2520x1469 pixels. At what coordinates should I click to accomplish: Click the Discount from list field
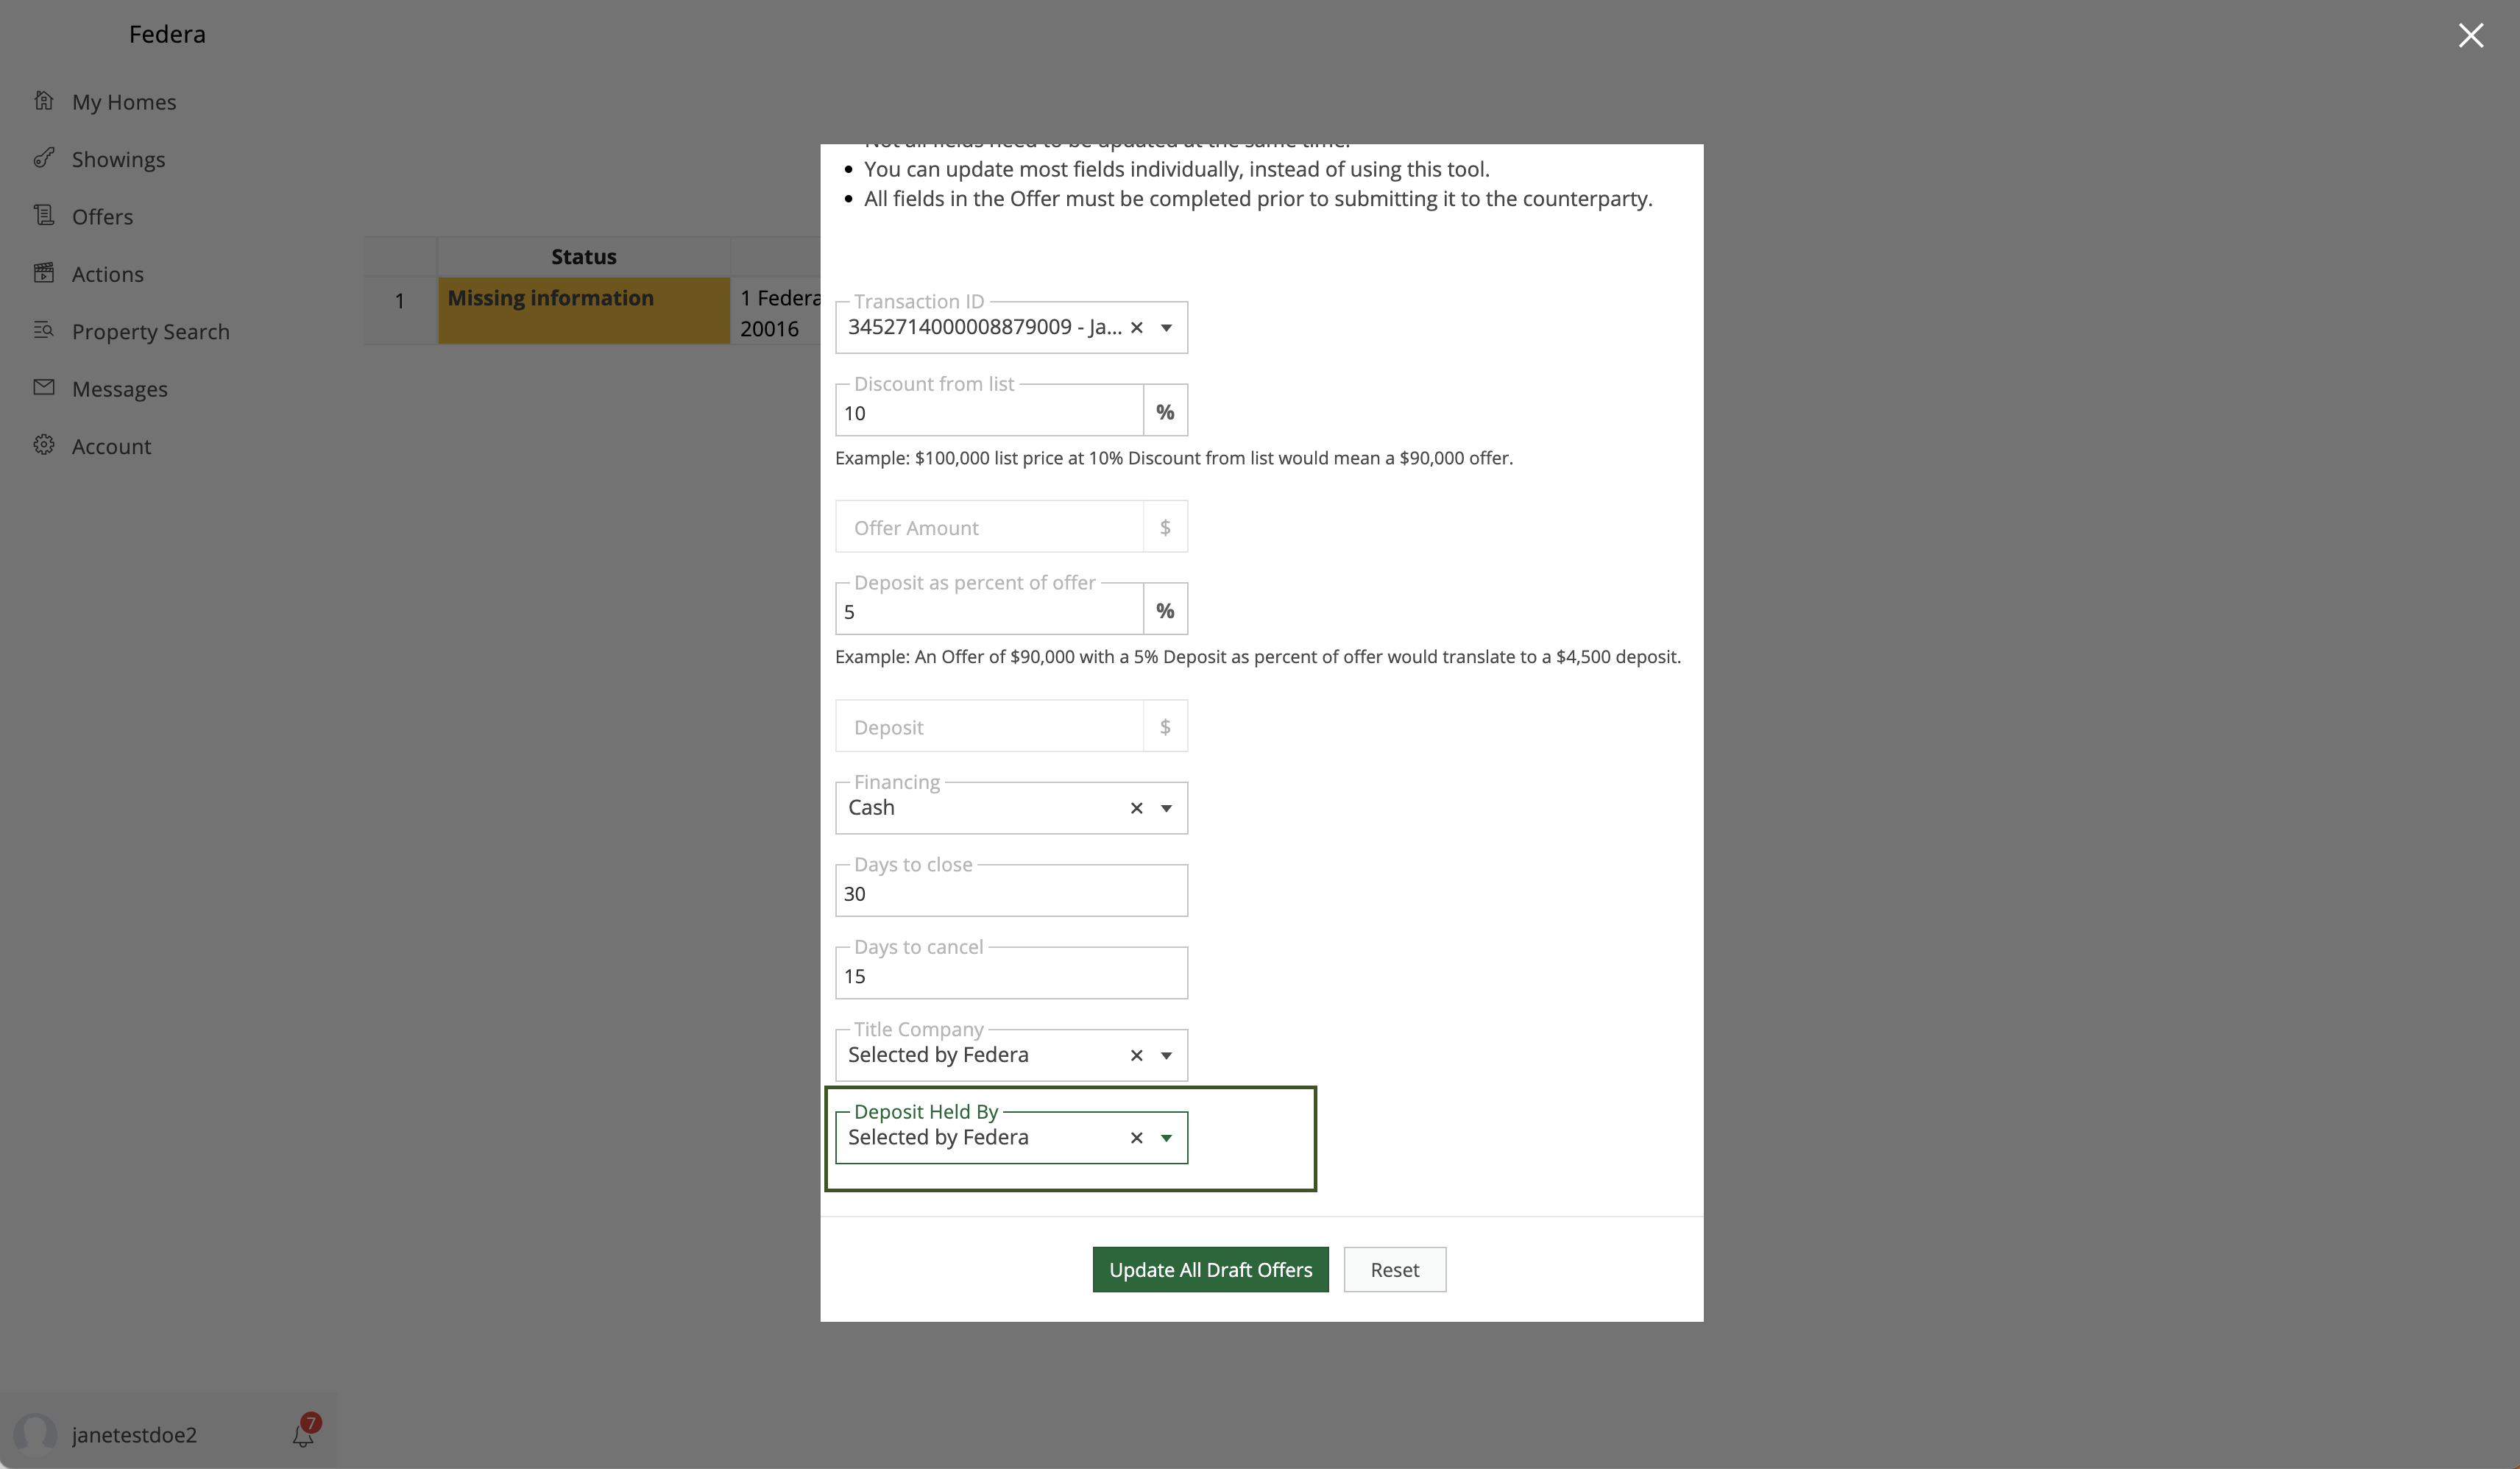point(989,411)
